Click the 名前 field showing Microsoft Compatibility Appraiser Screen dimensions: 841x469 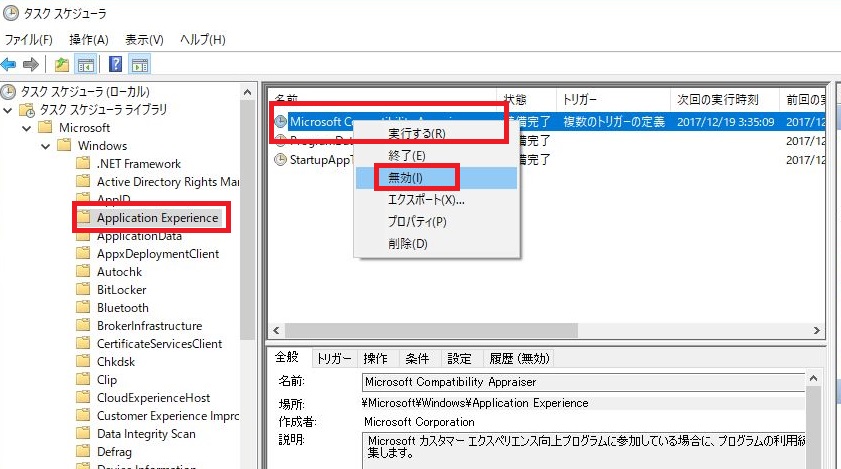point(583,382)
